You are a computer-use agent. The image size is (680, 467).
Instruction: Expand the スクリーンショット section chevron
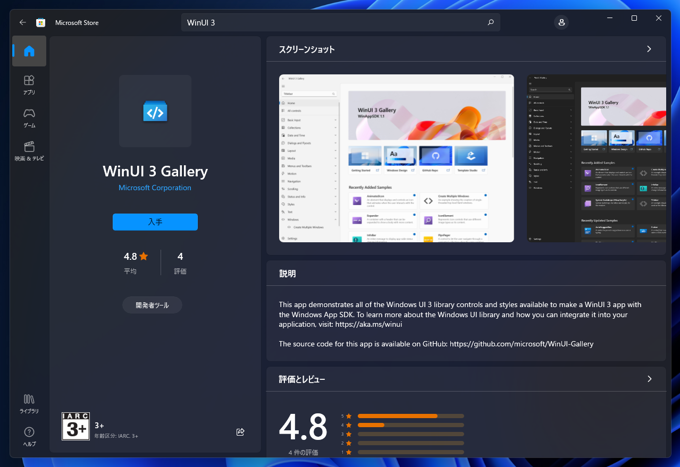tap(649, 49)
